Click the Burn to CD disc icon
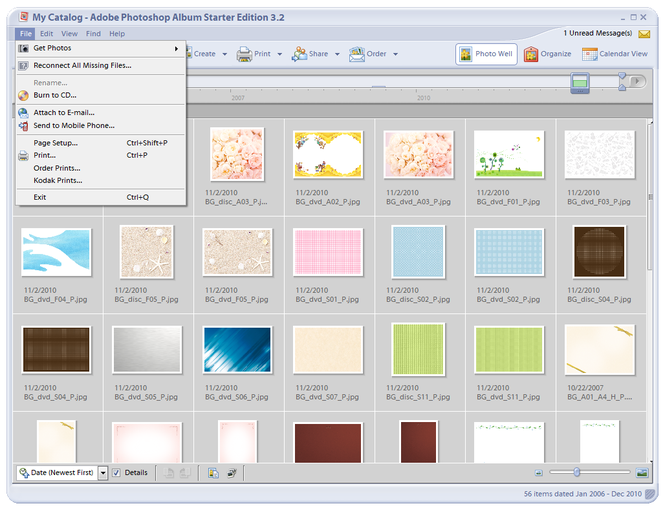Image resolution: width=665 pixels, height=508 pixels. point(23,95)
